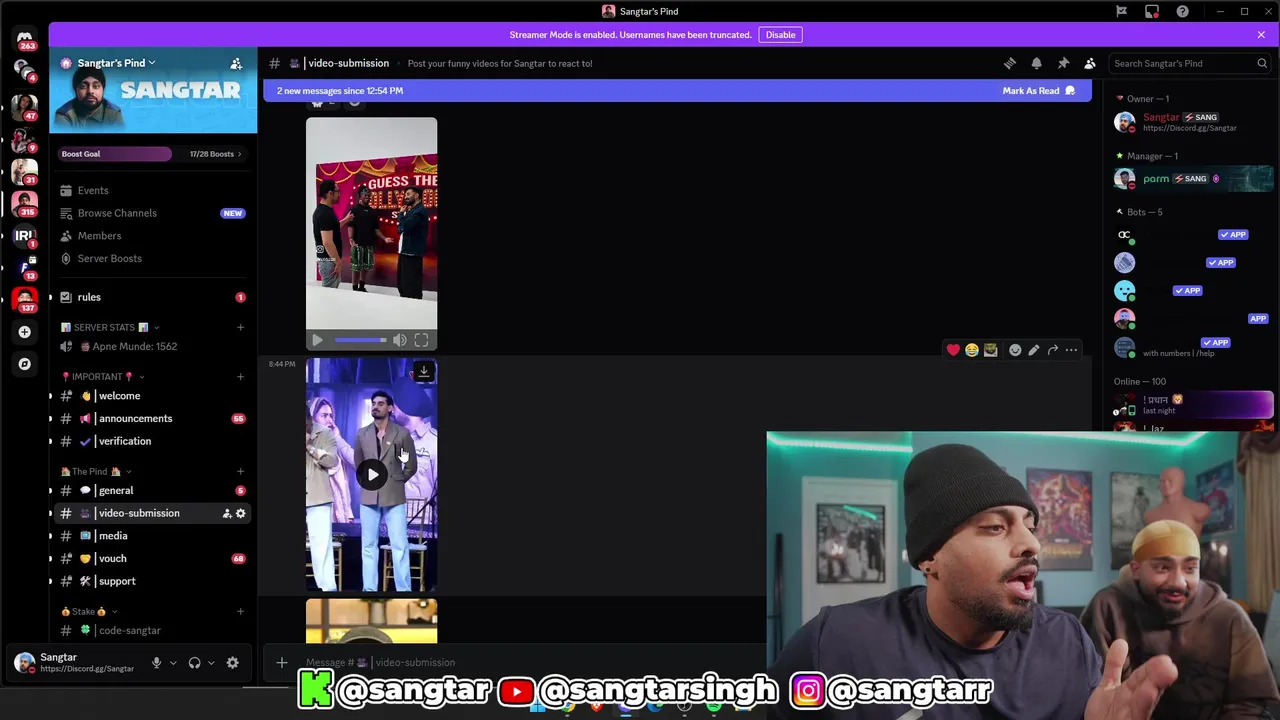This screenshot has height=720, width=1280.
Task: Dismiss Streamer Mode banner
Action: coord(1261,35)
